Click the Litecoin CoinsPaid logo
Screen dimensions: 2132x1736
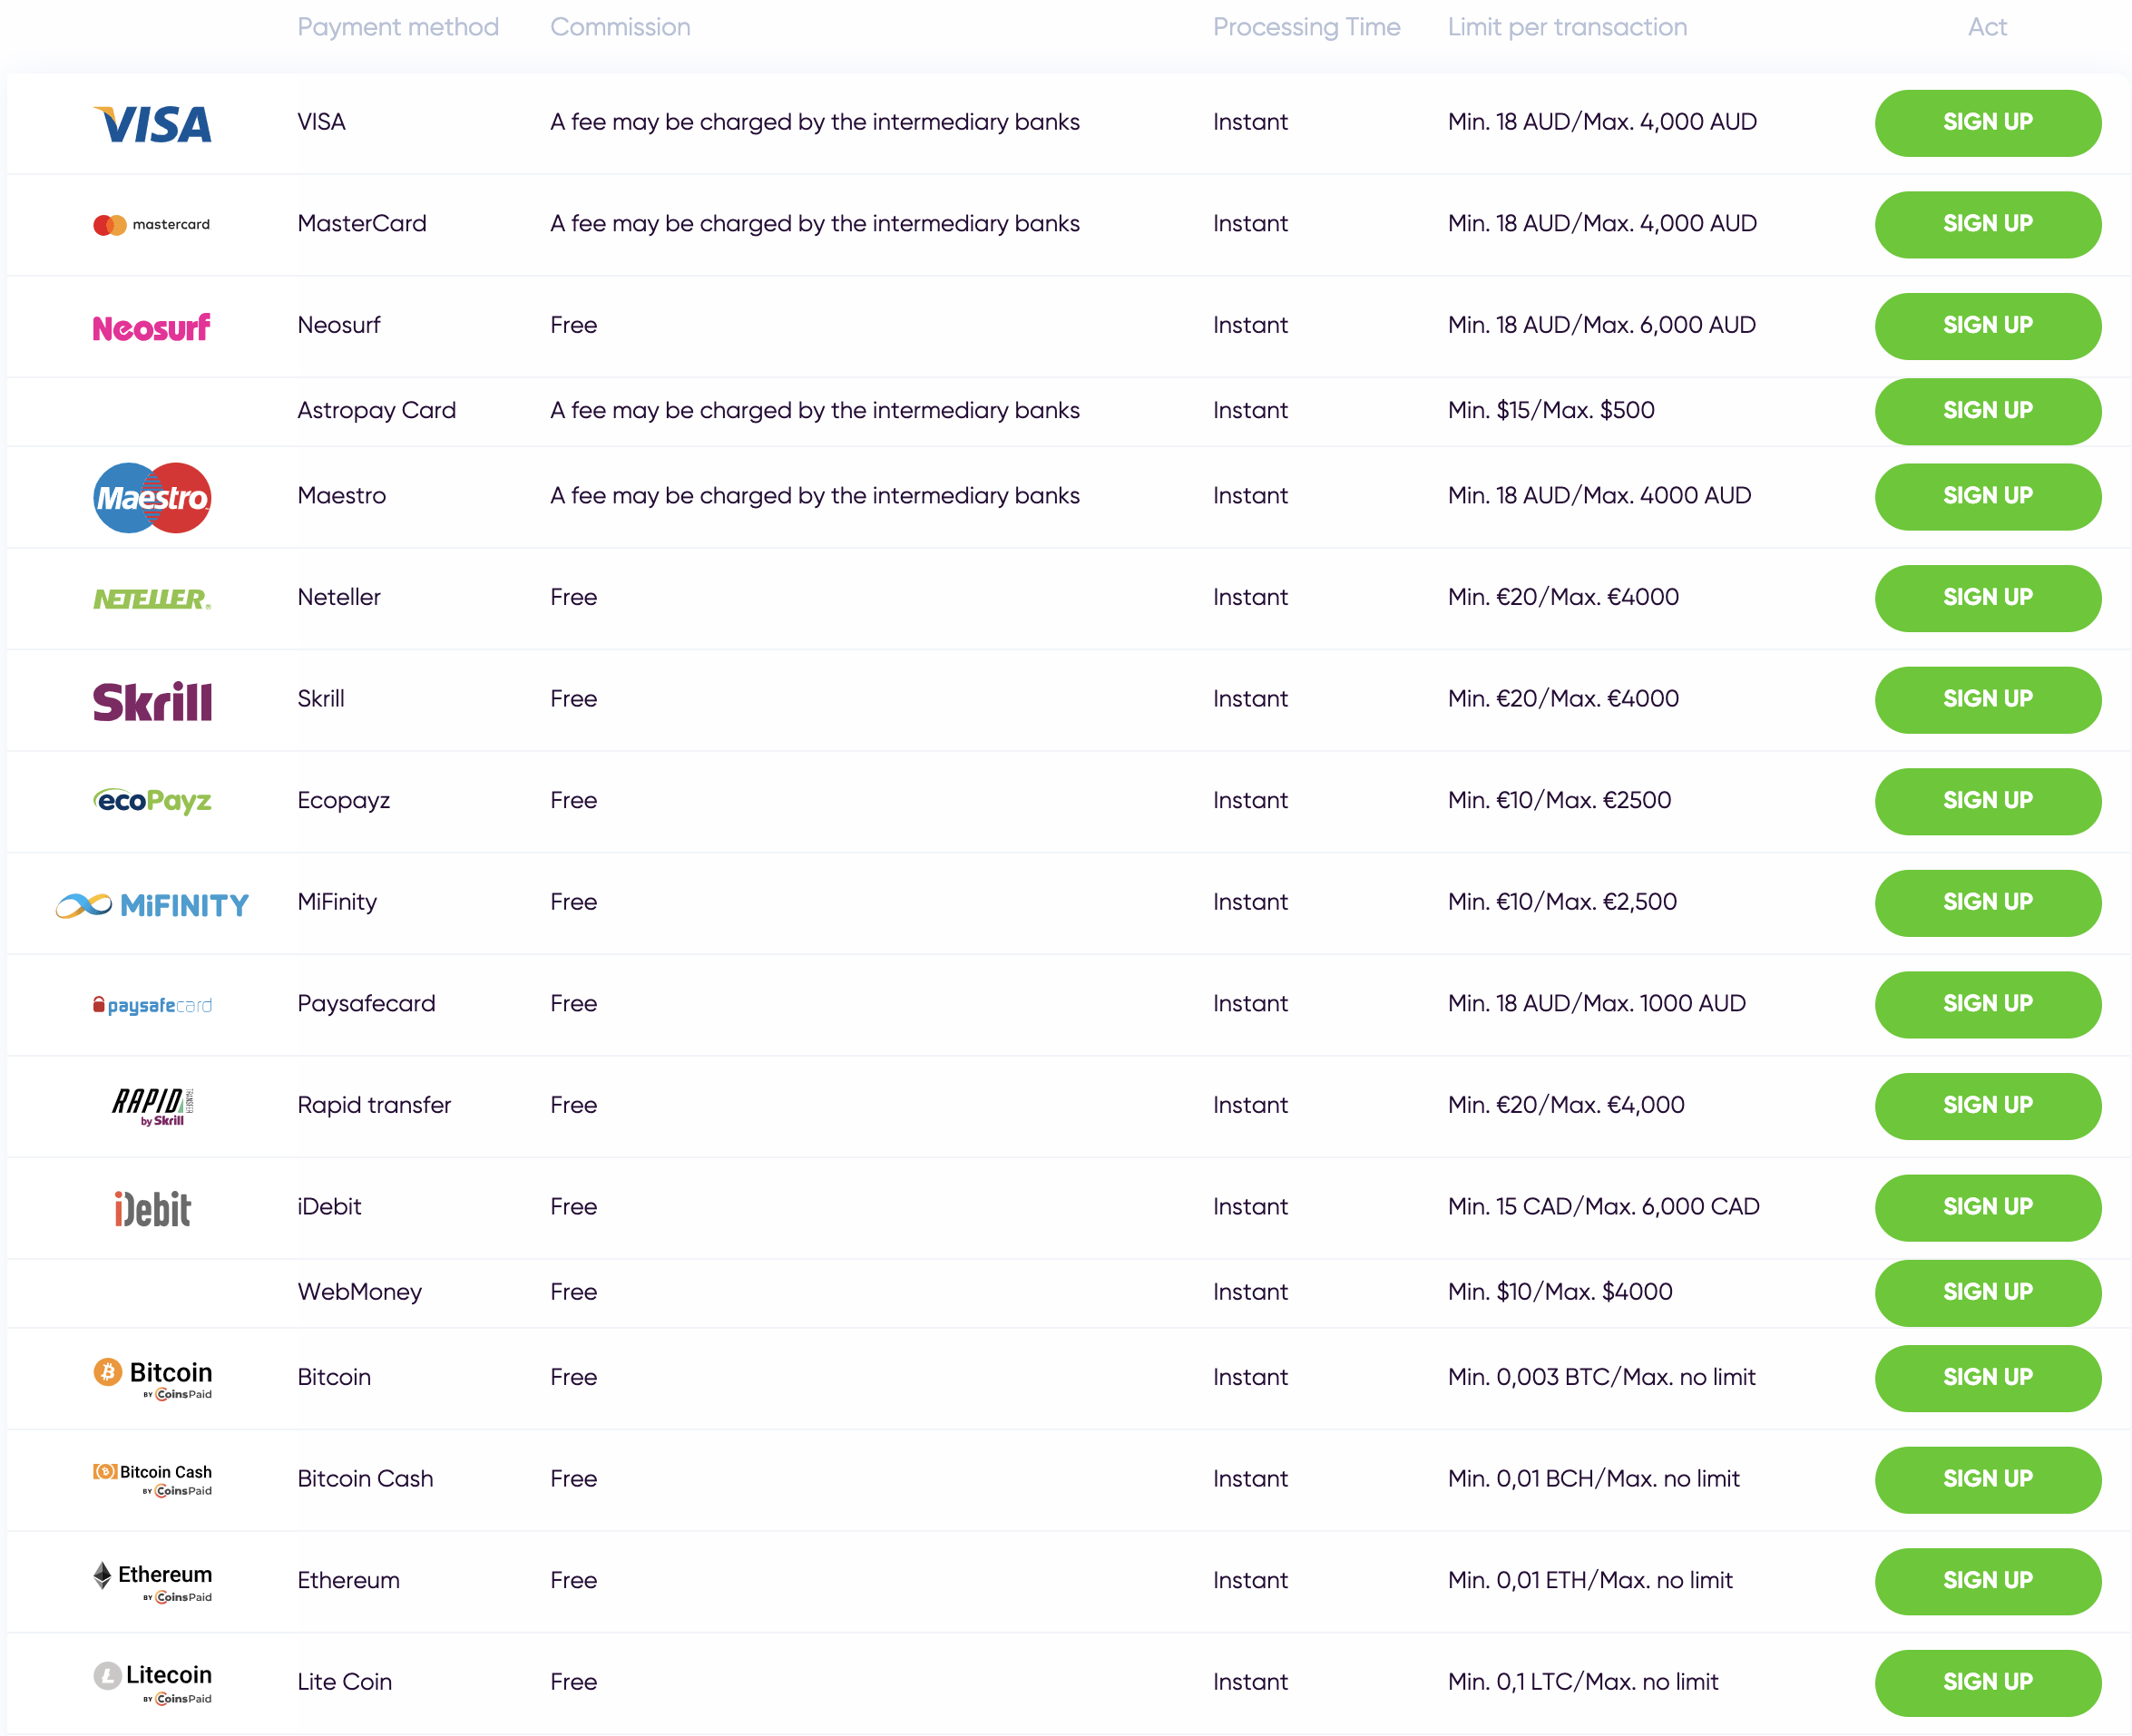[x=152, y=1683]
